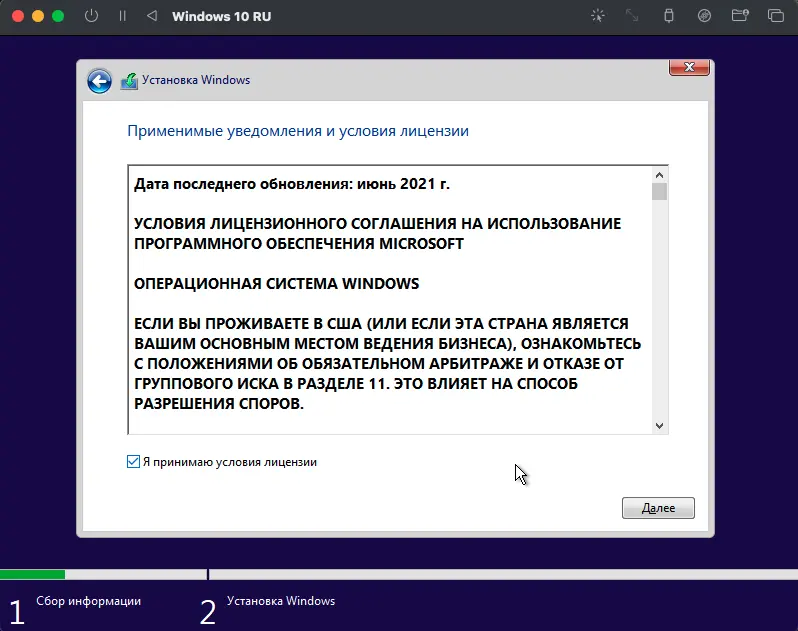Click the Установка Windows dialog title text
The height and width of the screenshot is (631, 798).
point(196,80)
